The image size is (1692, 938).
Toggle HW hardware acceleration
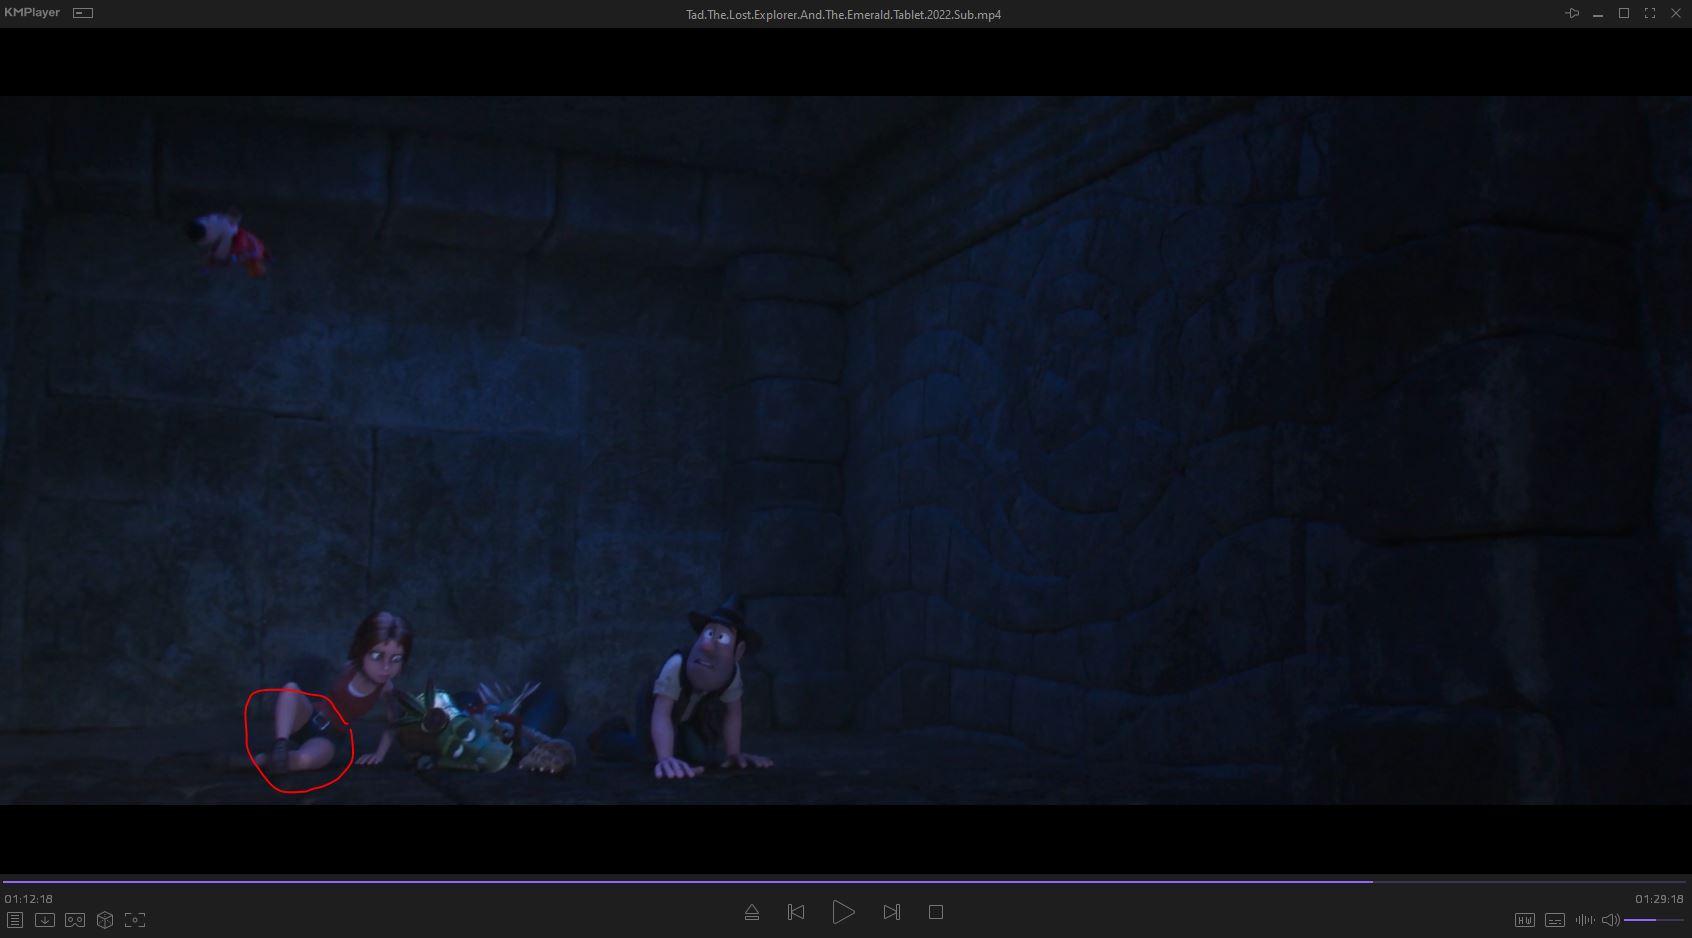(1525, 920)
